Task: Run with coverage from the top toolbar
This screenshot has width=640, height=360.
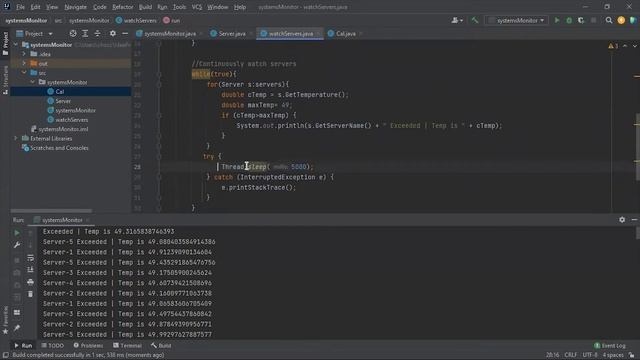Action: tap(581, 20)
